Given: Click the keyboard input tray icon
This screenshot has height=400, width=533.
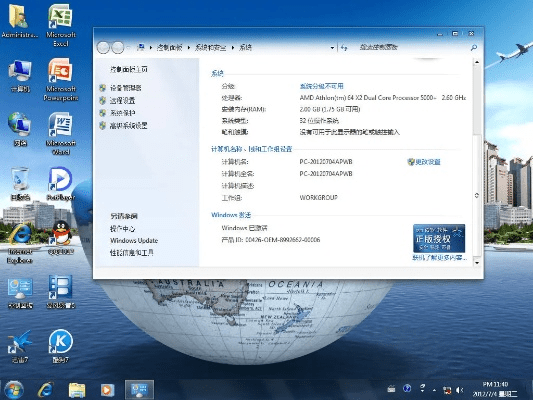Looking at the screenshot, I should (x=391, y=389).
